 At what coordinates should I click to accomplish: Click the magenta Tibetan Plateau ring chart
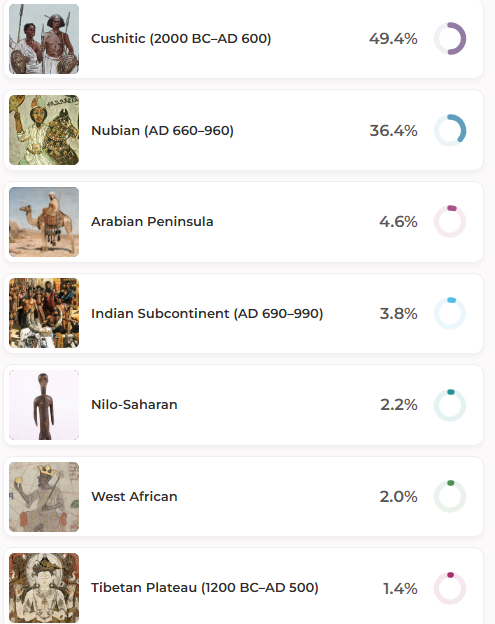tap(450, 588)
